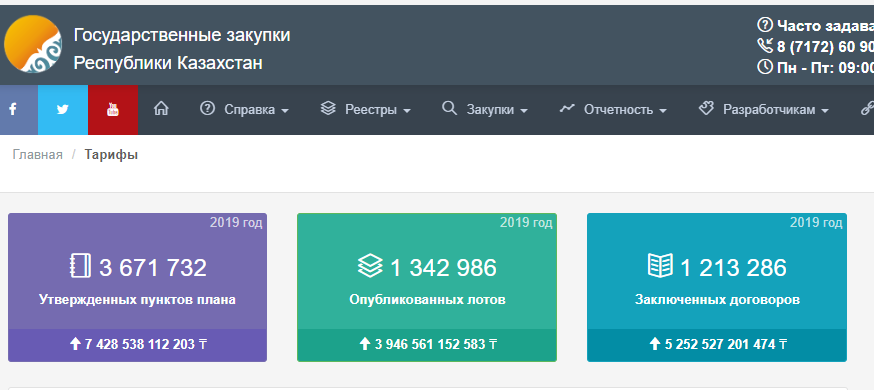Screen dimensions: 874x390
Task: Click the phone number 8 (7172) 60
Action: [x=825, y=46]
